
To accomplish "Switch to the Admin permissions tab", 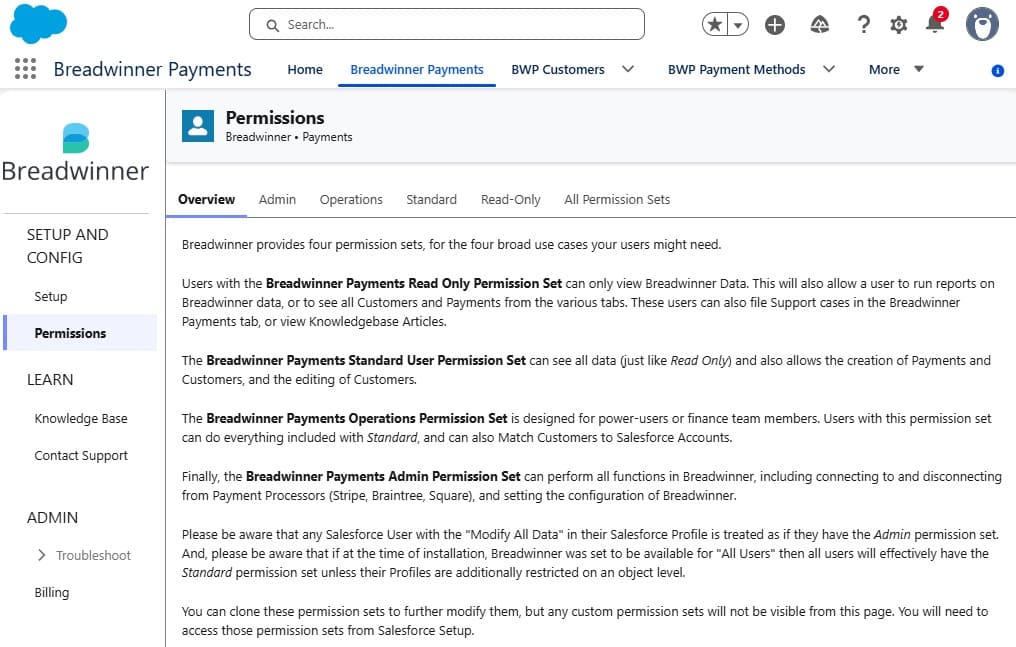I will tap(277, 199).
